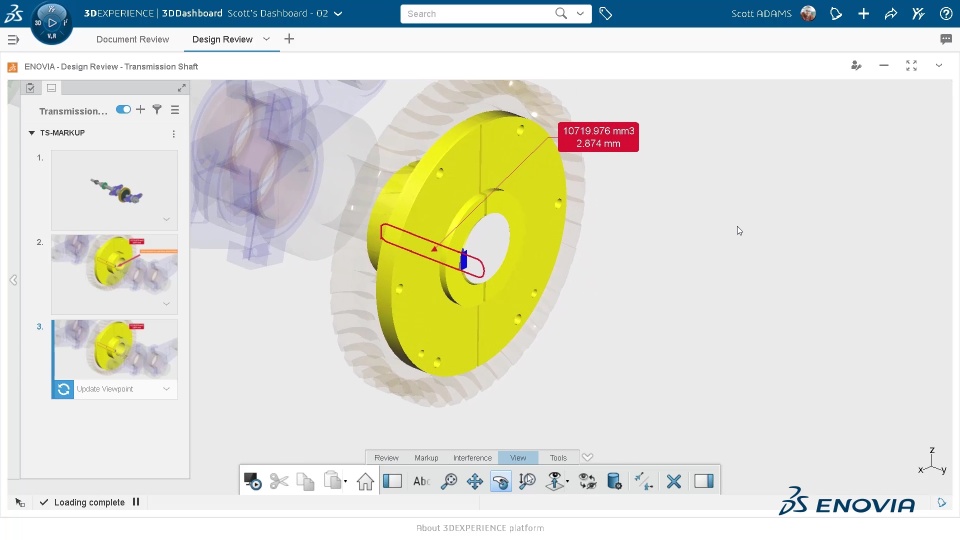The height and width of the screenshot is (540, 960).
Task: Click the status bar selection arrow icon
Action: 20,503
